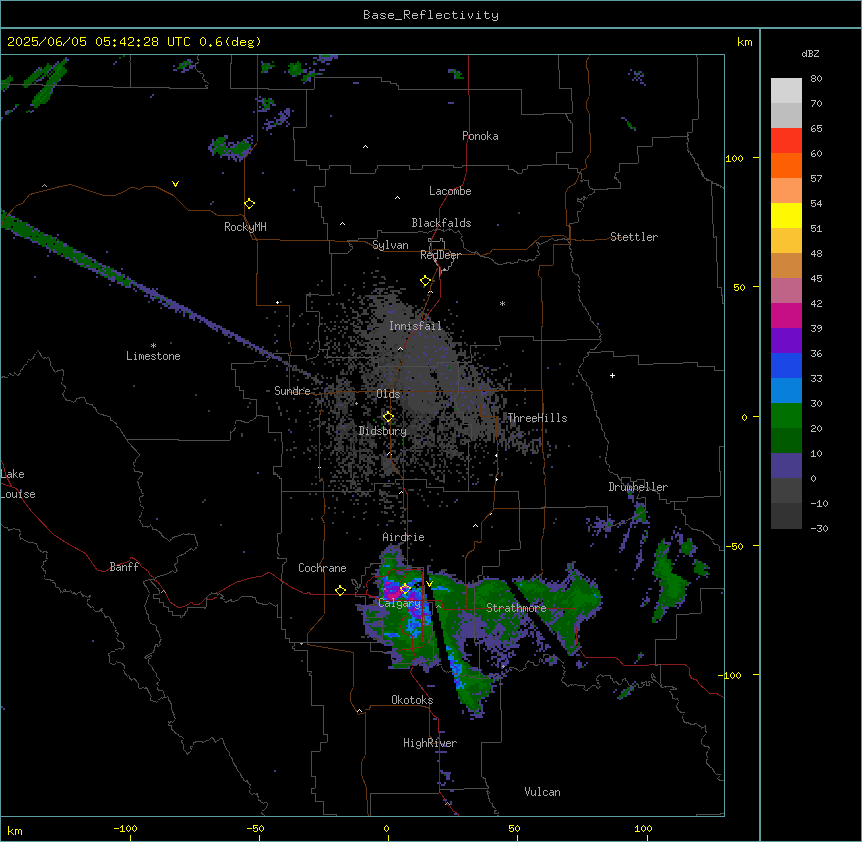This screenshot has height=842, width=862.
Task: Select the light blue 33-30 dBZ legend swatch
Action: point(786,391)
